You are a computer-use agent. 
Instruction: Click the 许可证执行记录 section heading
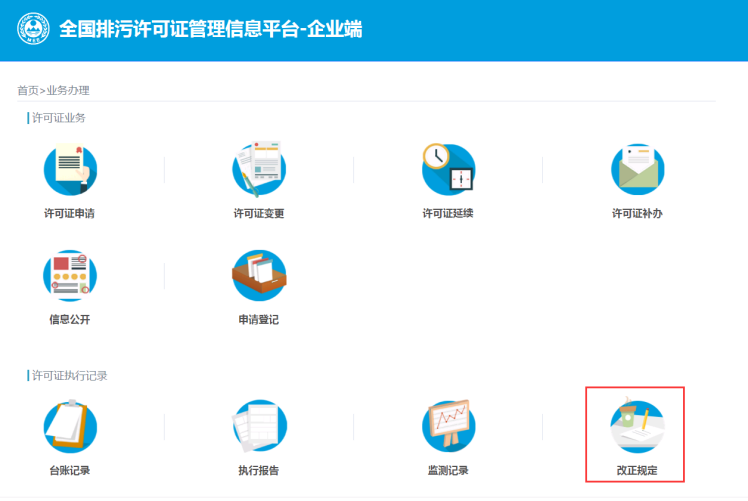[x=70, y=376]
